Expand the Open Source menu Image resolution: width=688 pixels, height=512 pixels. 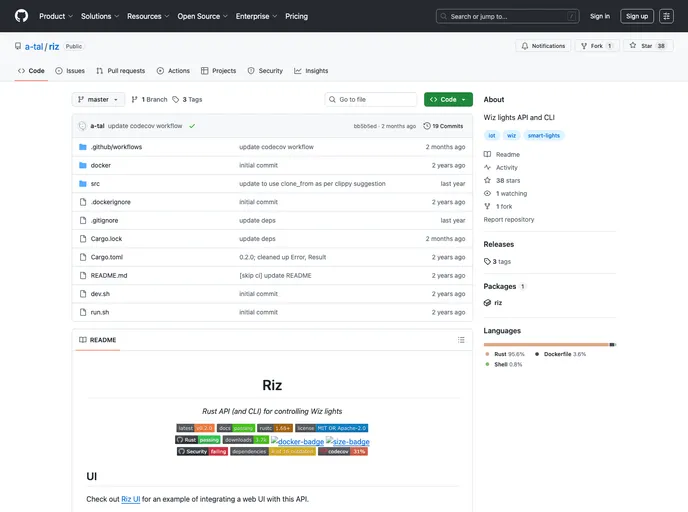[x=202, y=16]
